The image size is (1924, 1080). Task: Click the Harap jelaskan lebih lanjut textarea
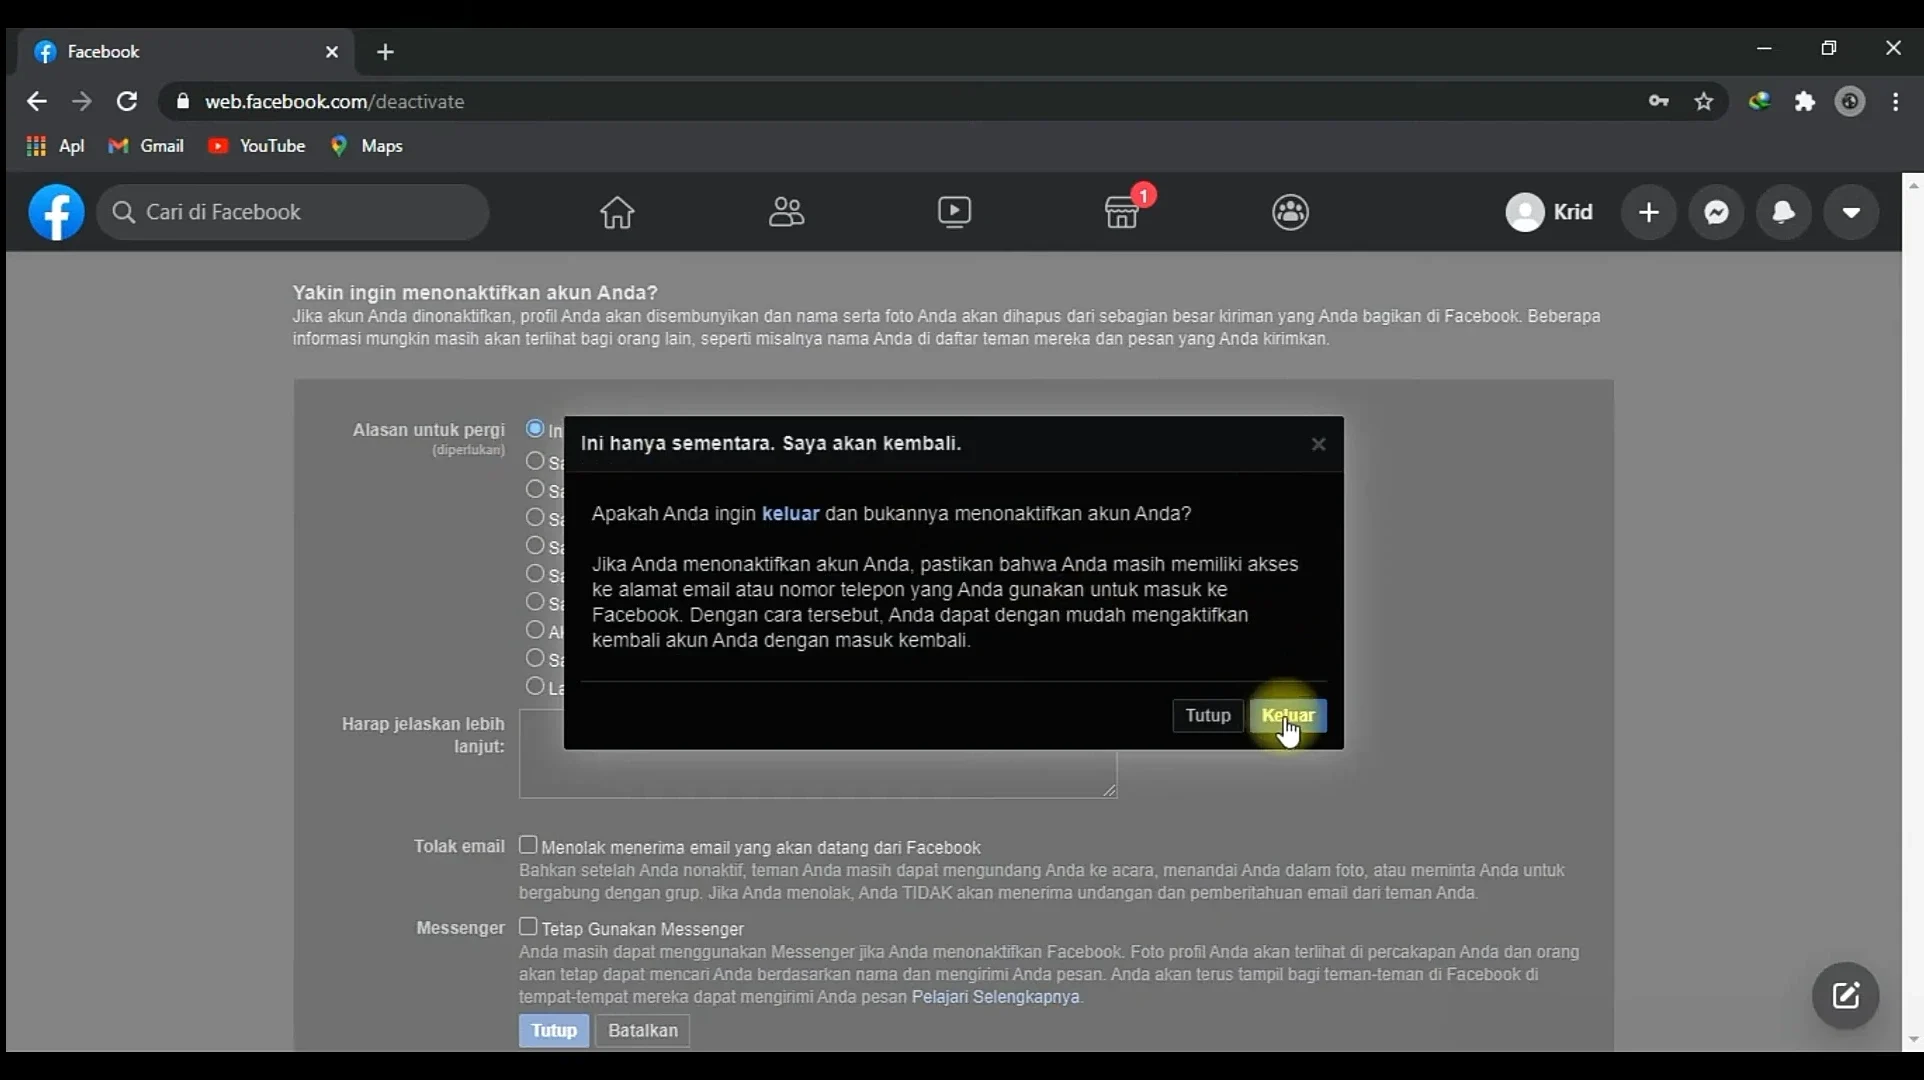click(818, 755)
